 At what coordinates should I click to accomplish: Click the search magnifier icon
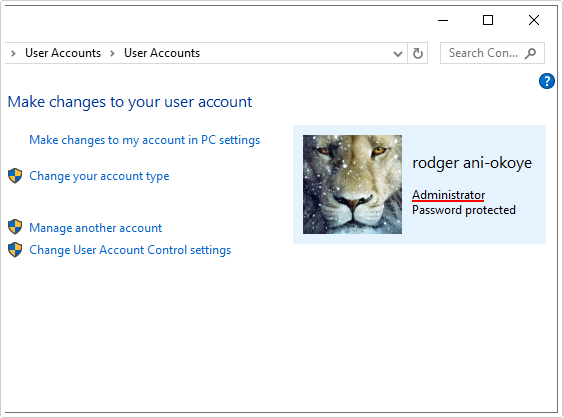click(x=530, y=53)
